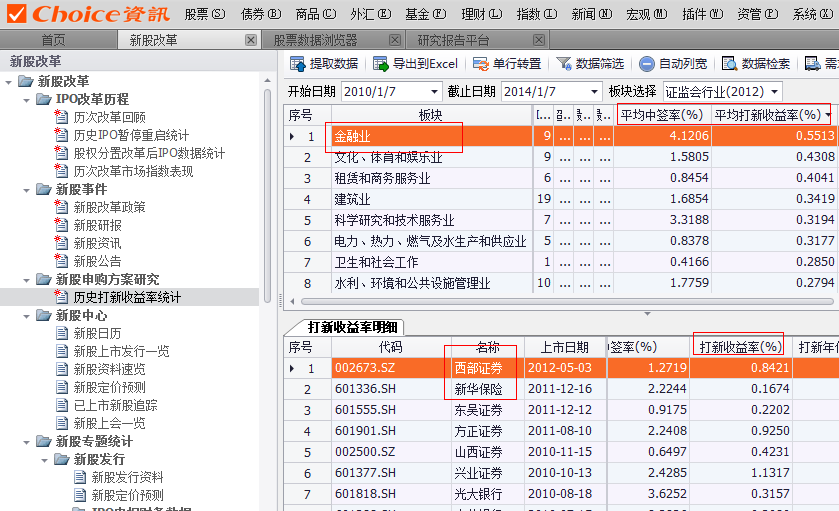Image resolution: width=839 pixels, height=511 pixels.
Task: Open the 宏观(M) menu
Action: [646, 14]
